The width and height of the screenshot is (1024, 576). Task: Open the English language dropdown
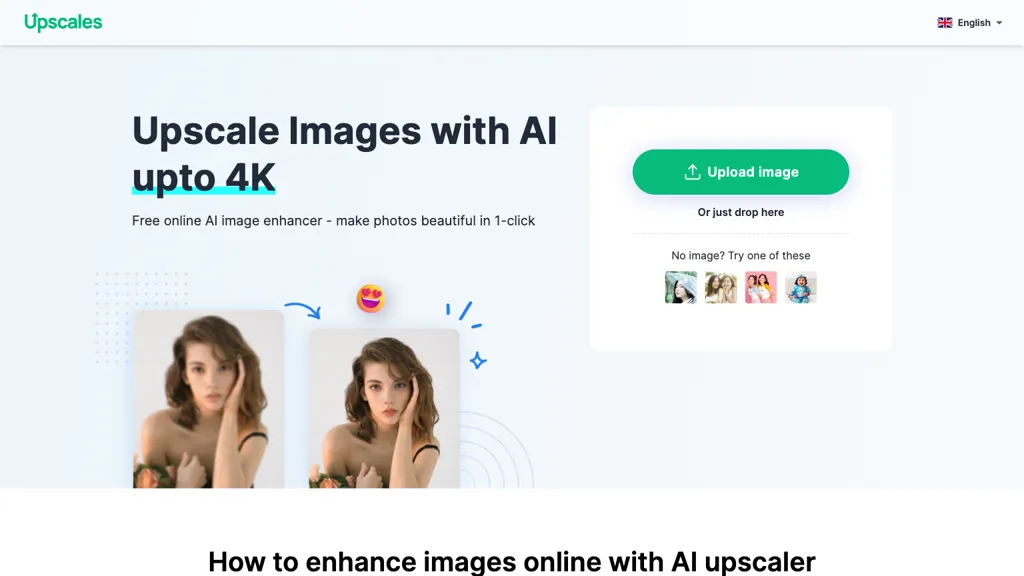click(970, 23)
